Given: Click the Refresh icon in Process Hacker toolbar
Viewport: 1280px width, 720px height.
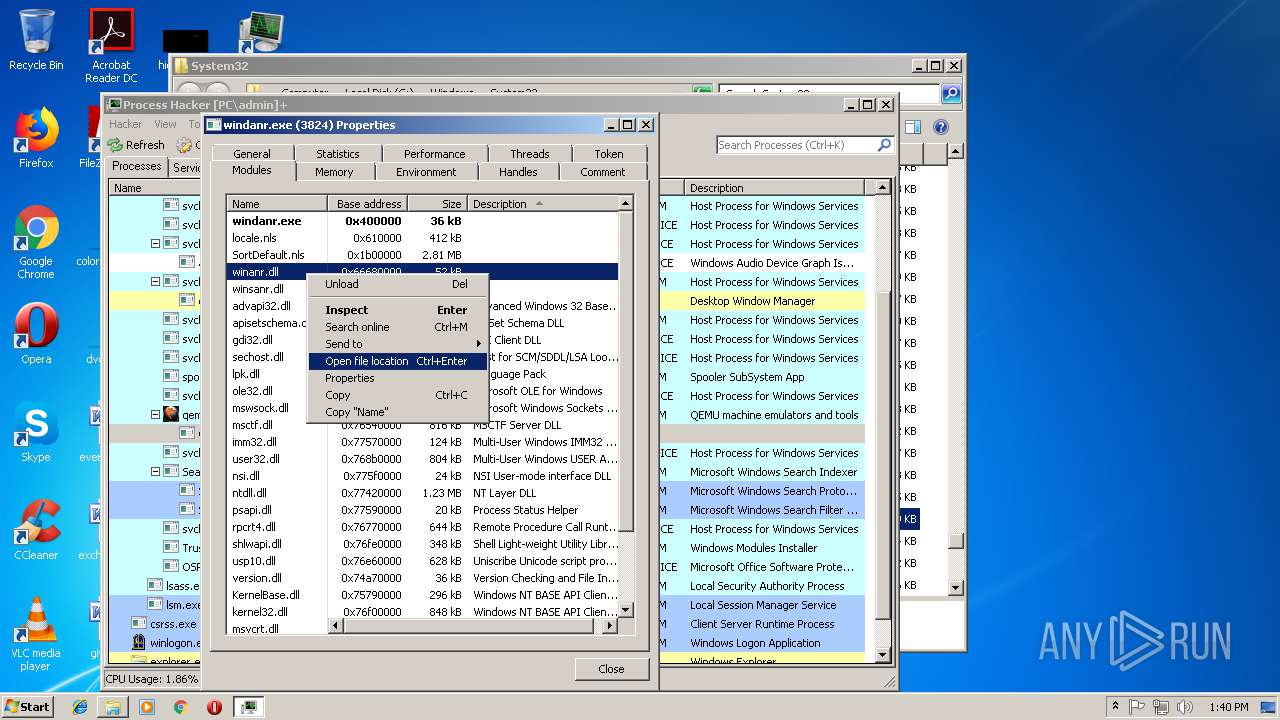Looking at the screenshot, I should pyautogui.click(x=115, y=145).
